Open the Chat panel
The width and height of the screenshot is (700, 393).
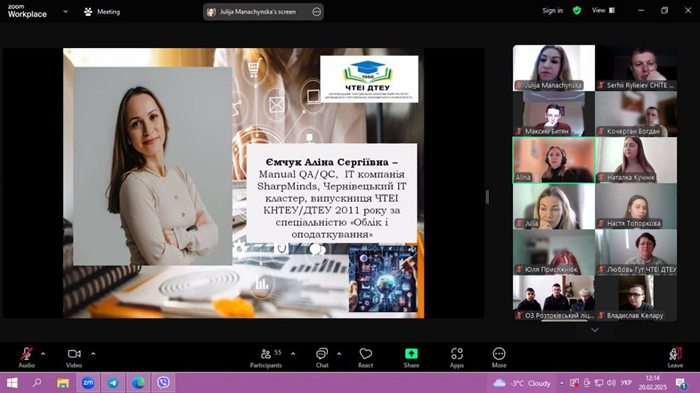click(x=322, y=358)
